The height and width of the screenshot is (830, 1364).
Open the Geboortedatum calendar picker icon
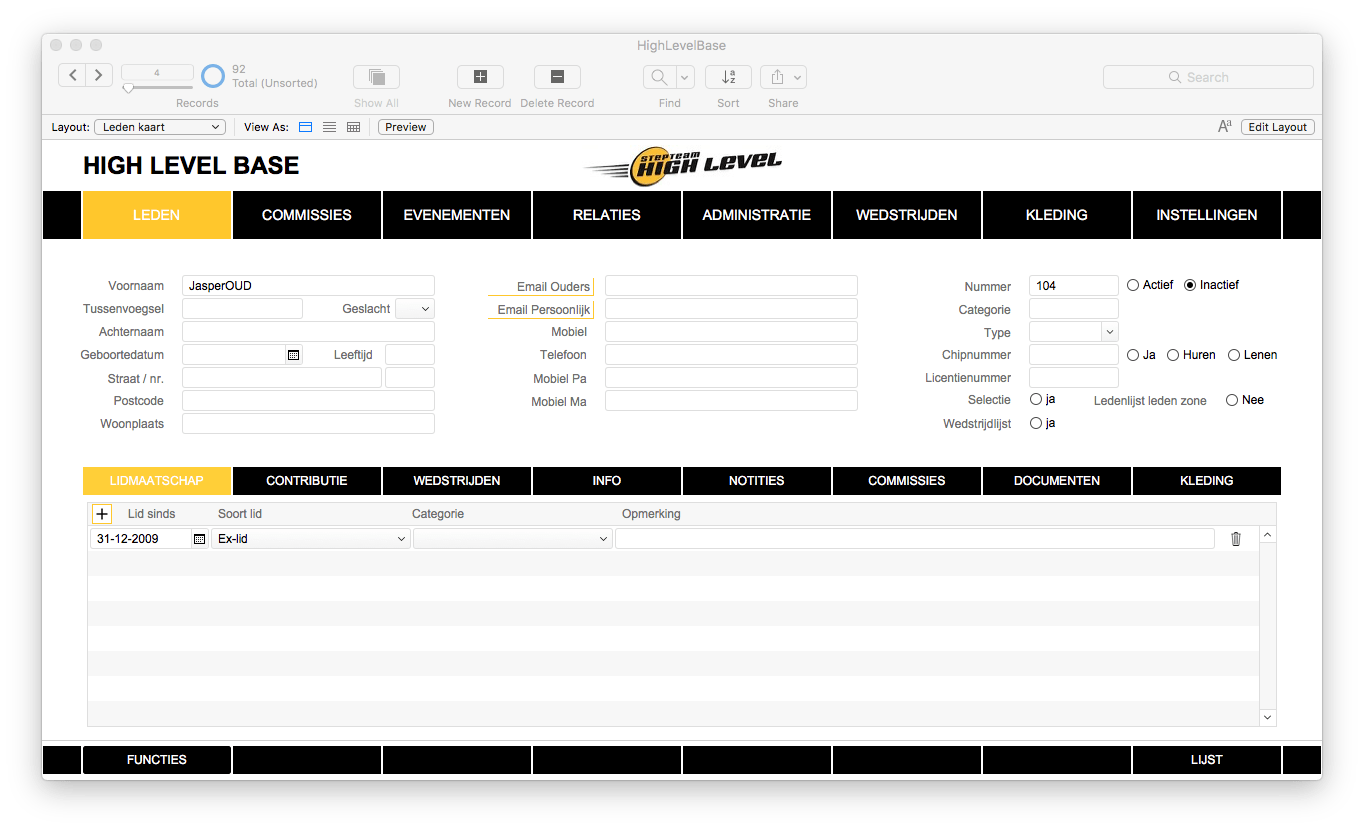[x=293, y=355]
